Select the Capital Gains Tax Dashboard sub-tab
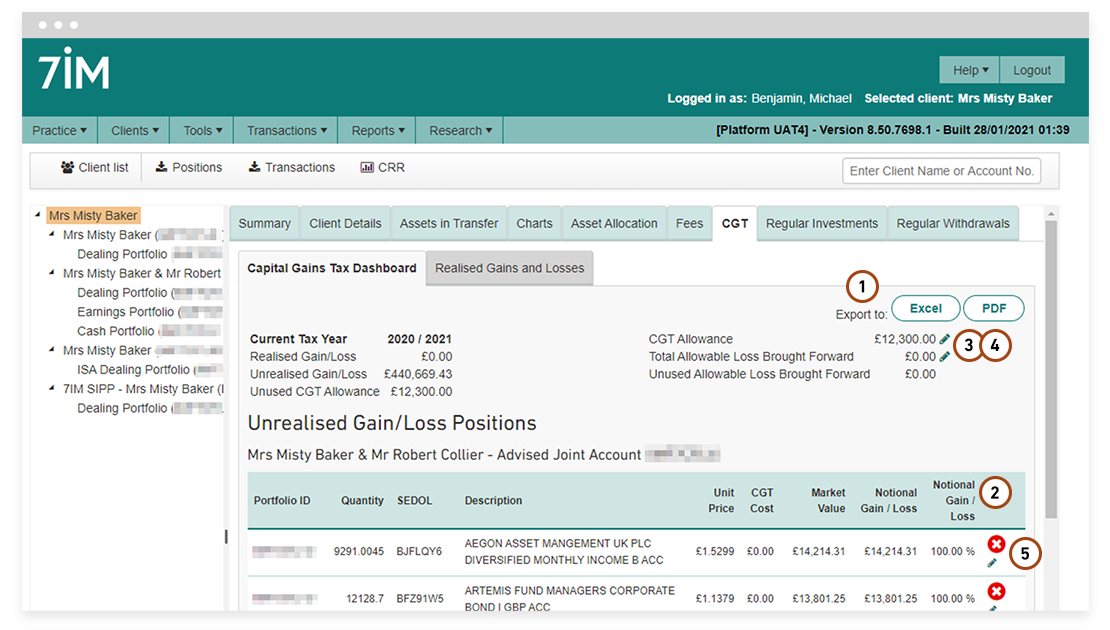Image resolution: width=1110 pixels, height=630 pixels. tap(332, 268)
